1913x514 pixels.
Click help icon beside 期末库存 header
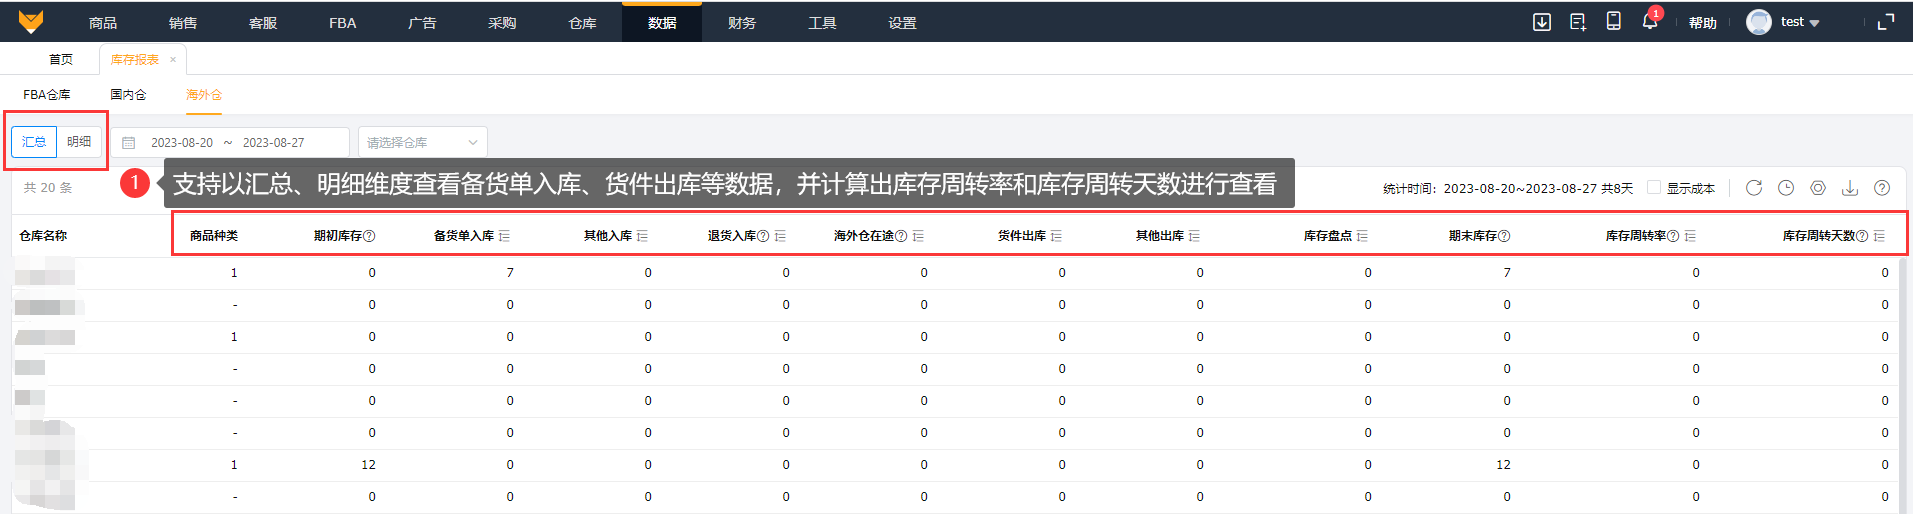tap(1504, 236)
